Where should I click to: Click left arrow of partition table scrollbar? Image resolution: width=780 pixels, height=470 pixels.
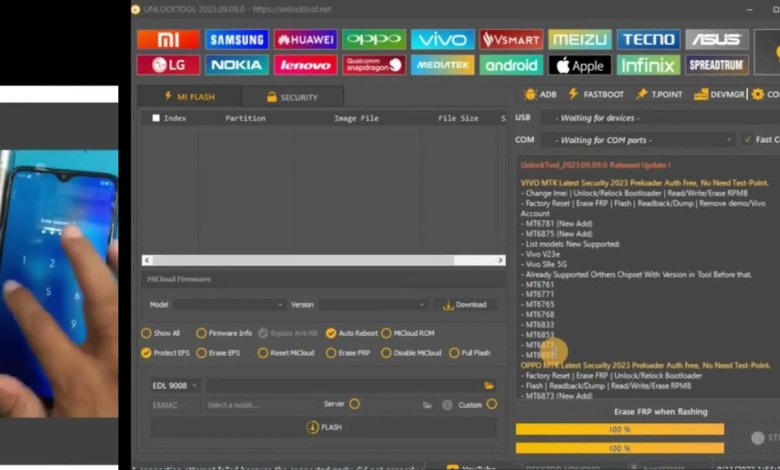click(x=147, y=260)
